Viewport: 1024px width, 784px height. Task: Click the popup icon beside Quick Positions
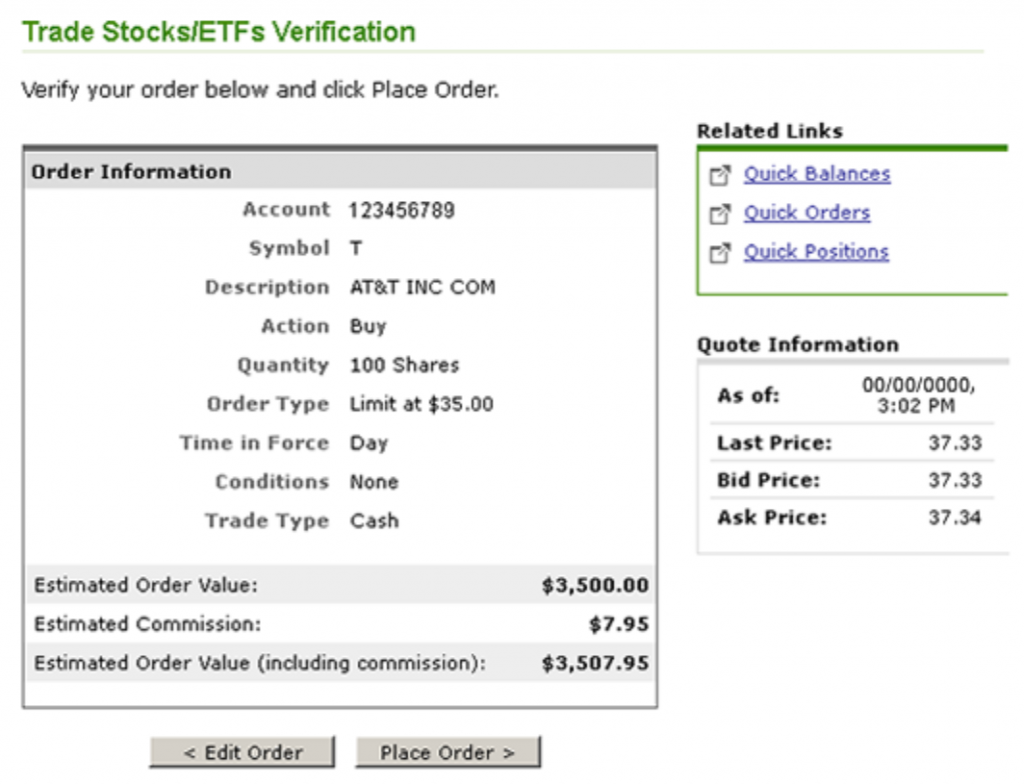point(720,251)
